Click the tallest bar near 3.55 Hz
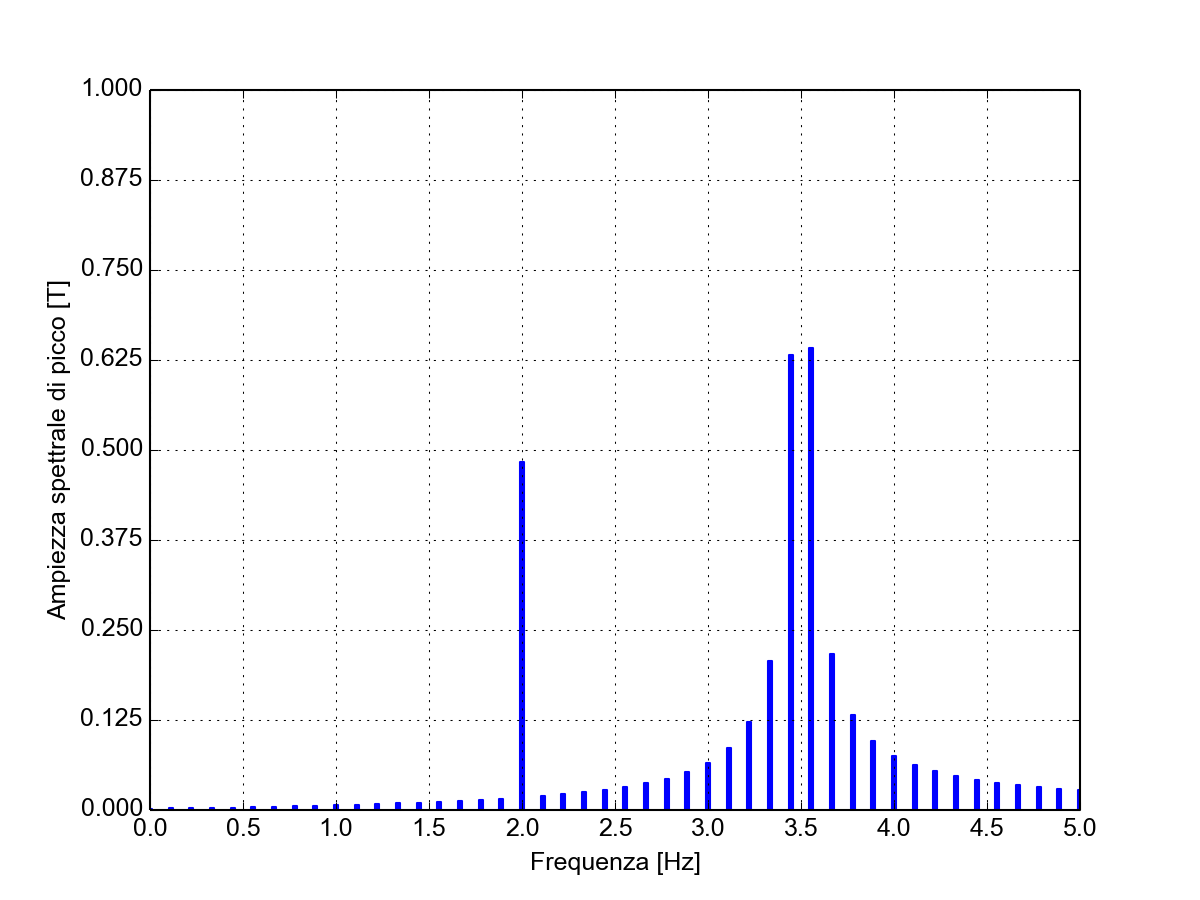The image size is (1200, 900). click(x=811, y=578)
